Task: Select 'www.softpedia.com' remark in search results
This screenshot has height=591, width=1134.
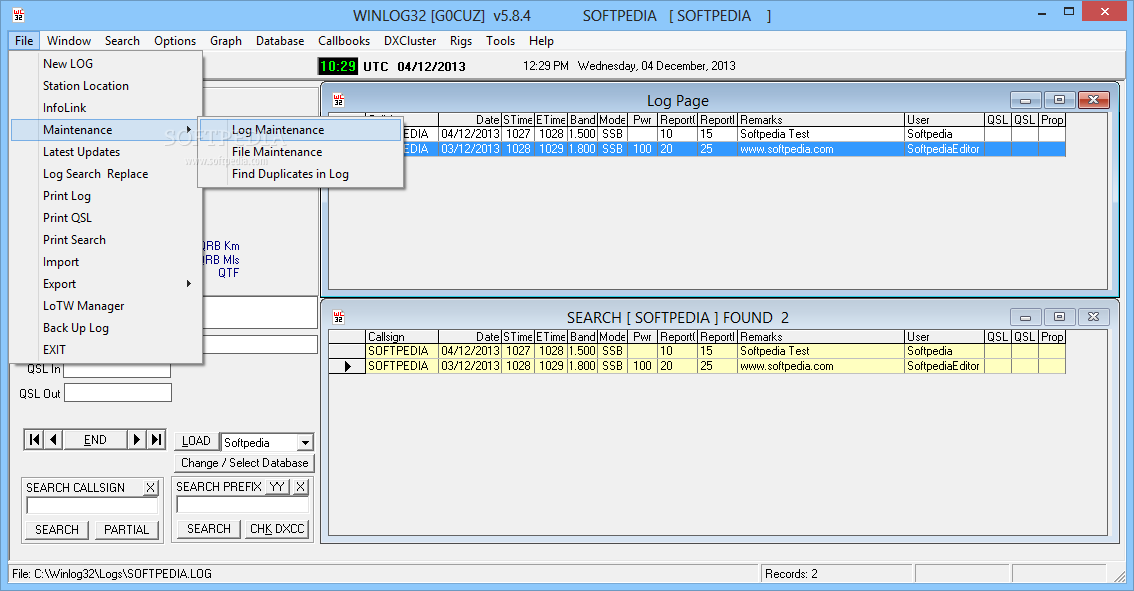Action: [x=820, y=366]
